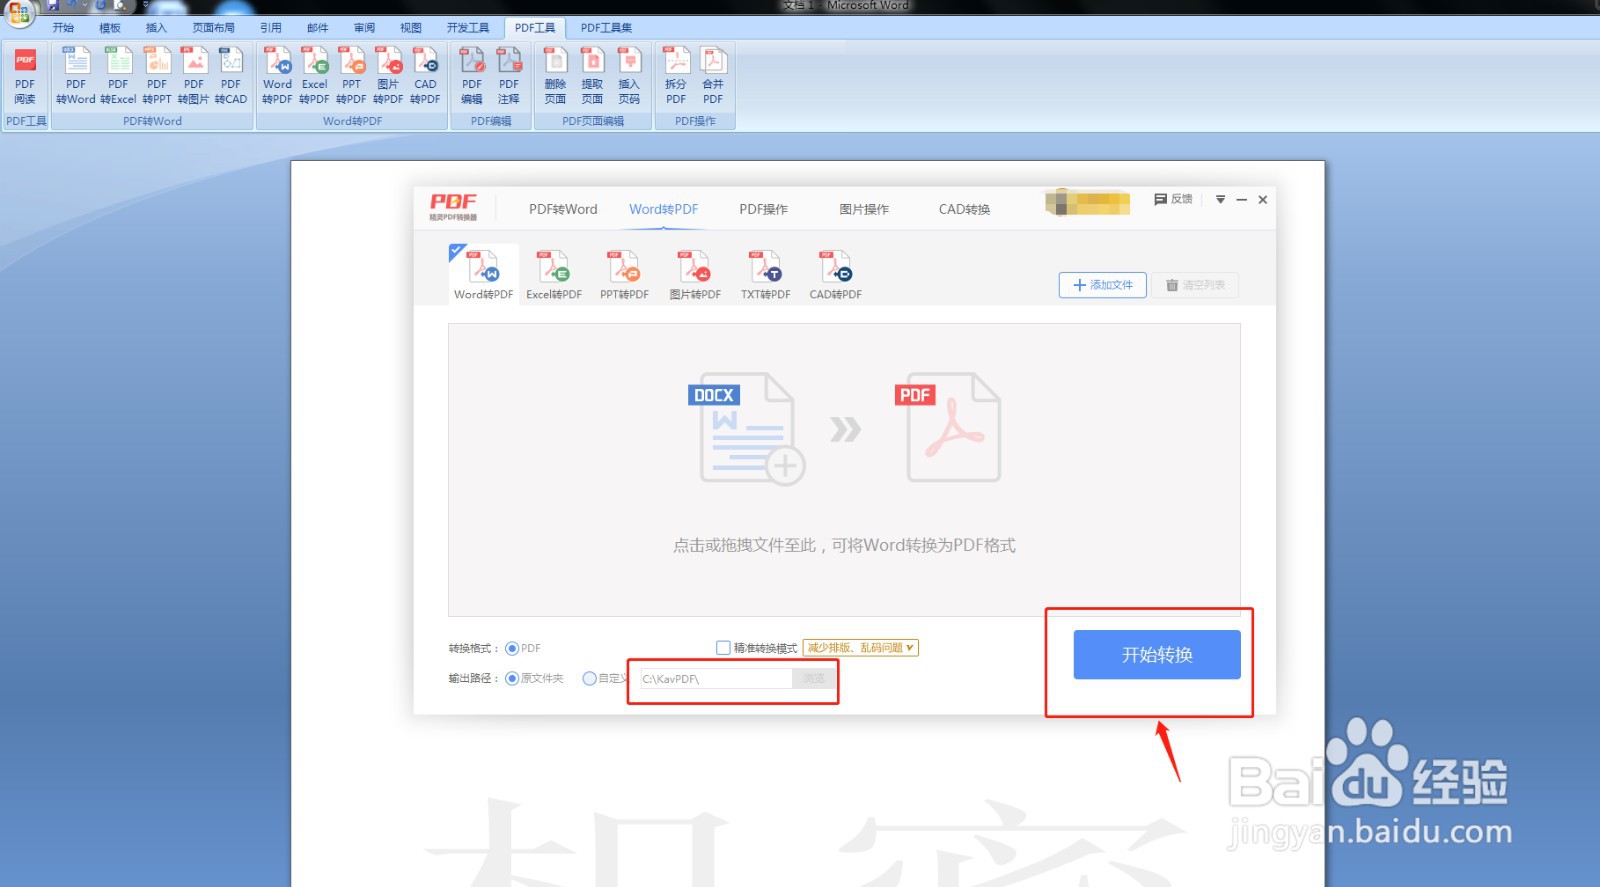The image size is (1600, 887).
Task: Click the C:\KavPDF\ output path field
Action: (x=715, y=678)
